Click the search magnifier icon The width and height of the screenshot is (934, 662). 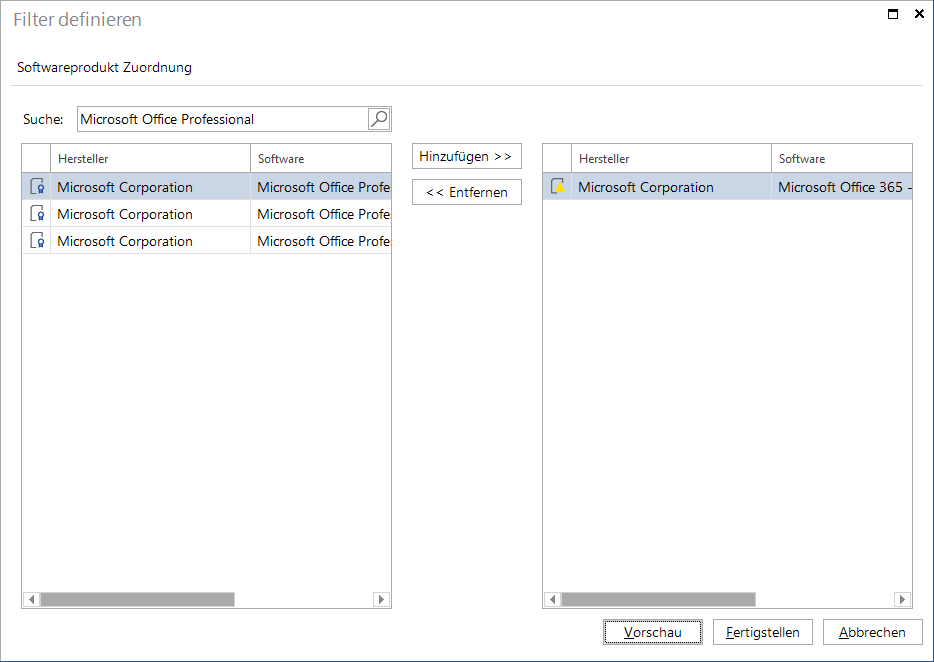[x=379, y=119]
